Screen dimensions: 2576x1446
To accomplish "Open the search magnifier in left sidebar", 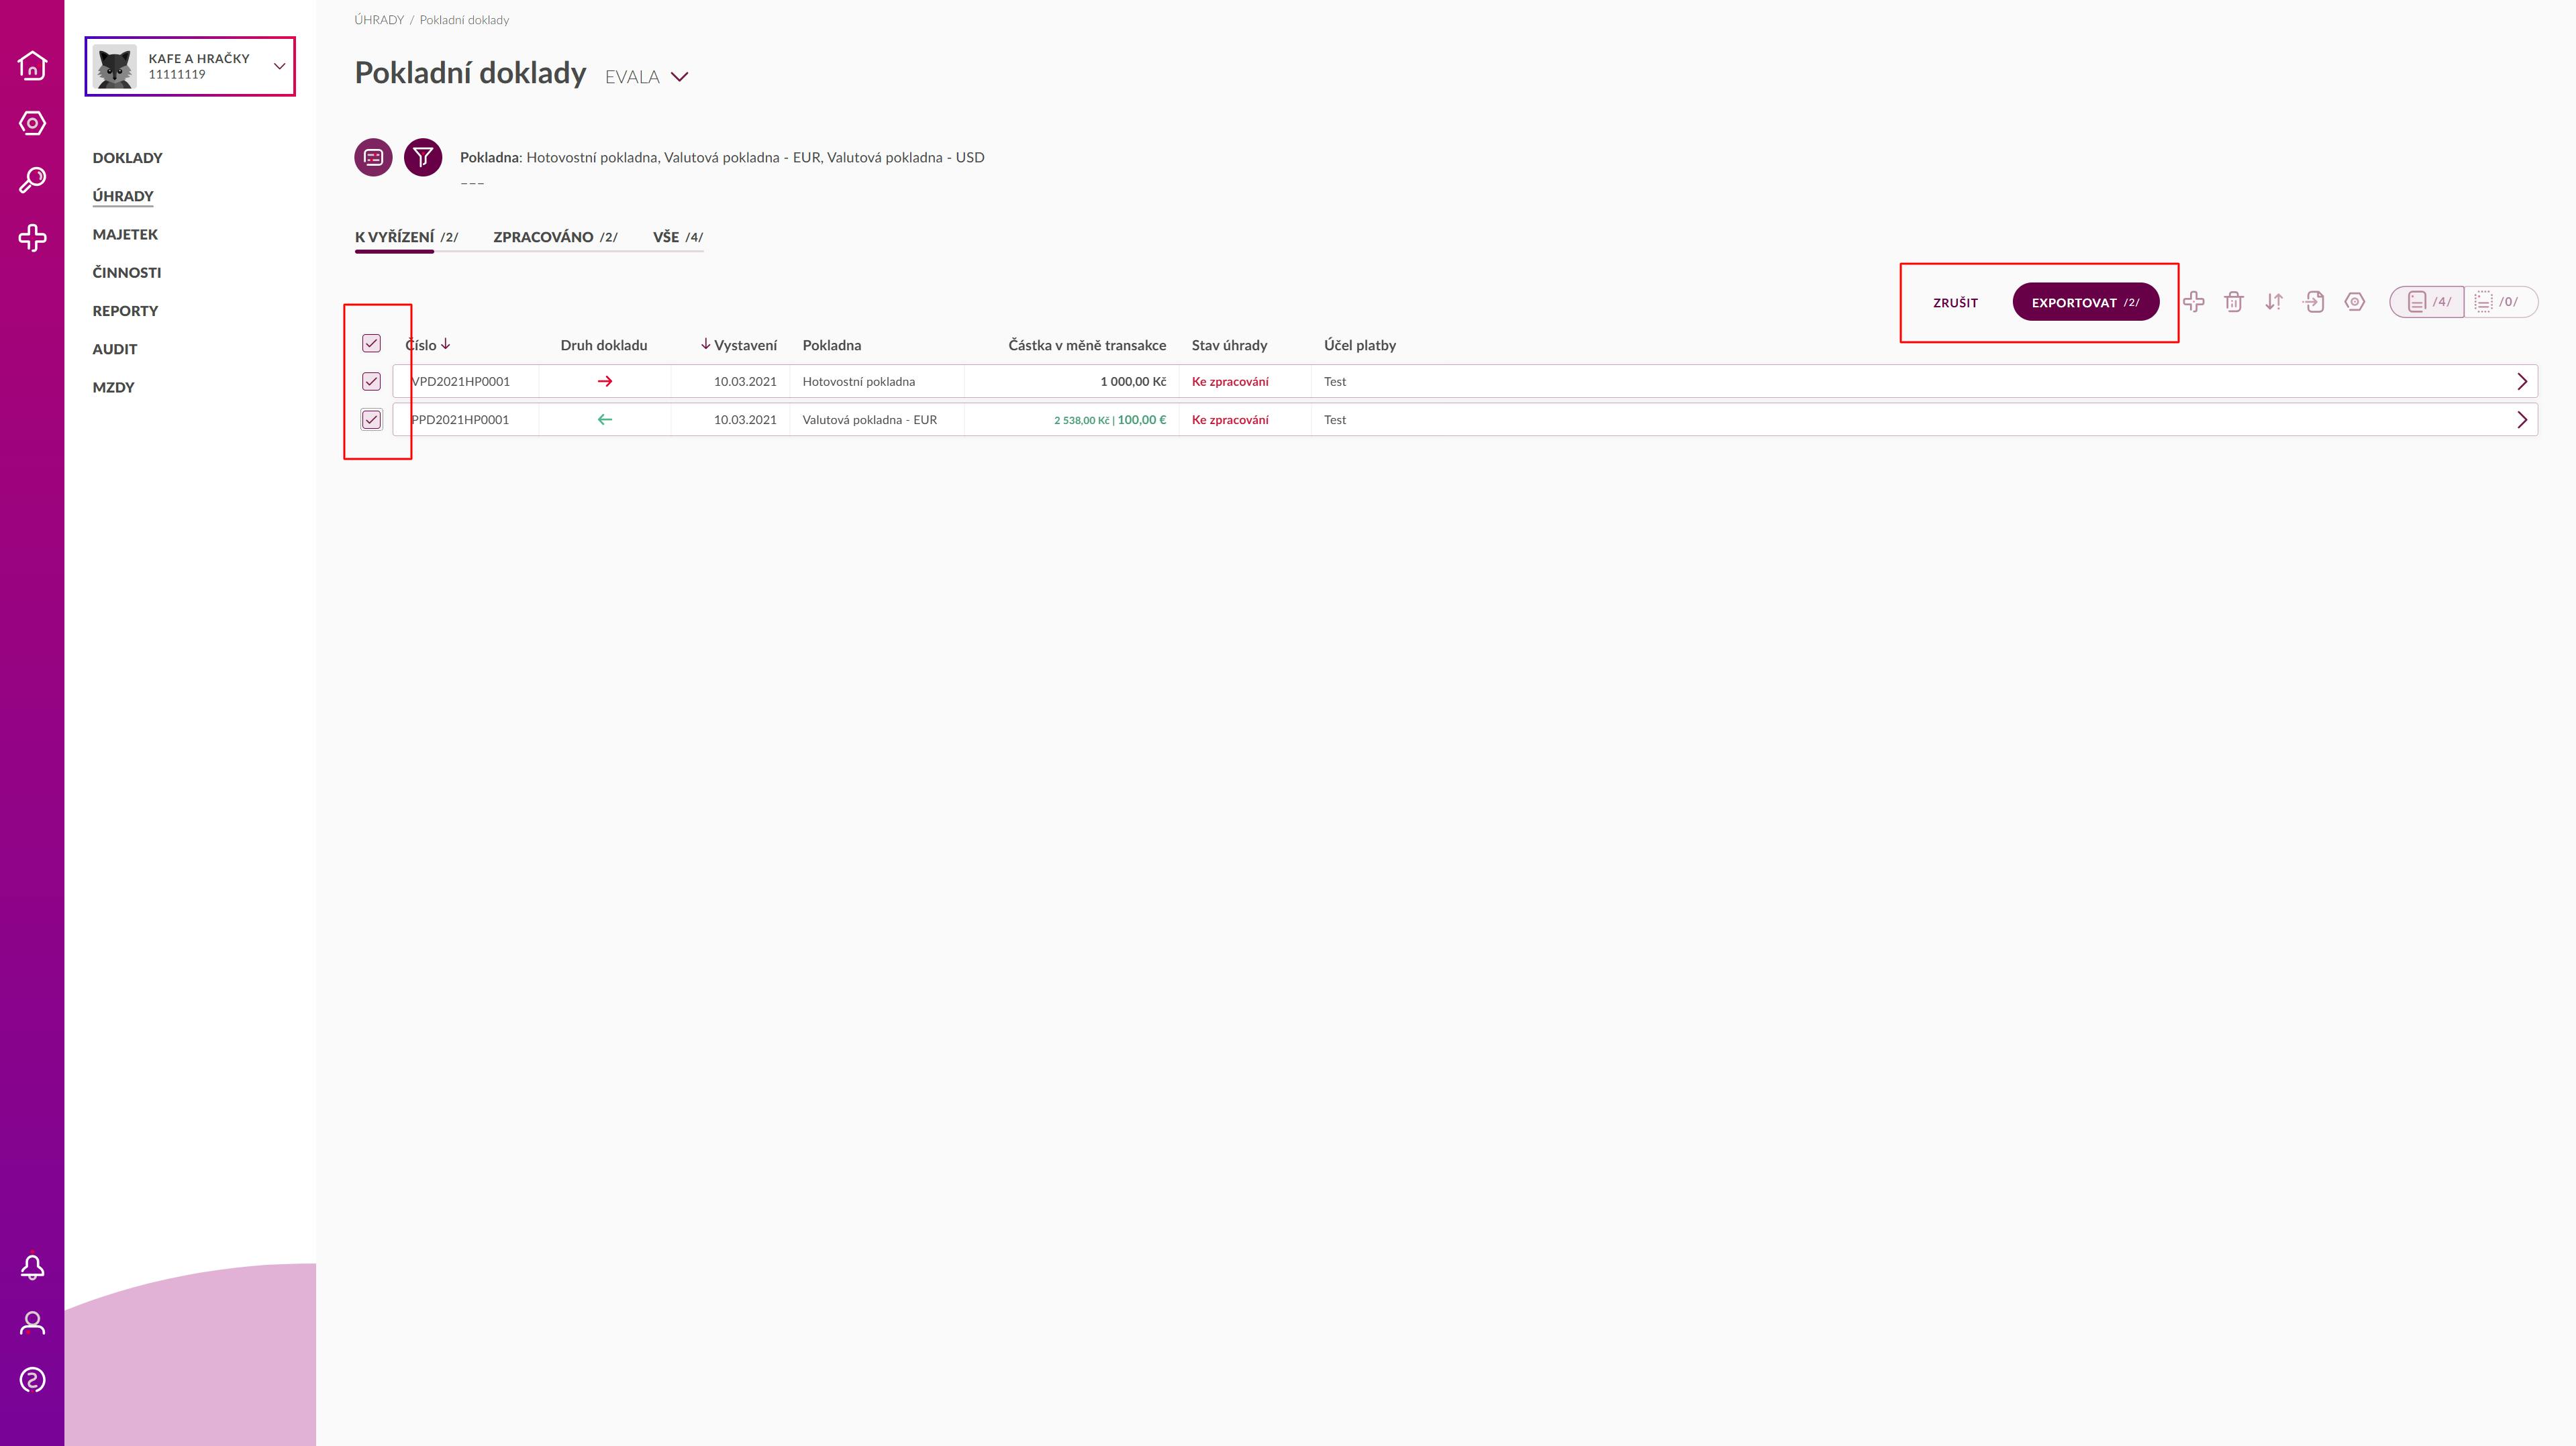I will click(32, 180).
